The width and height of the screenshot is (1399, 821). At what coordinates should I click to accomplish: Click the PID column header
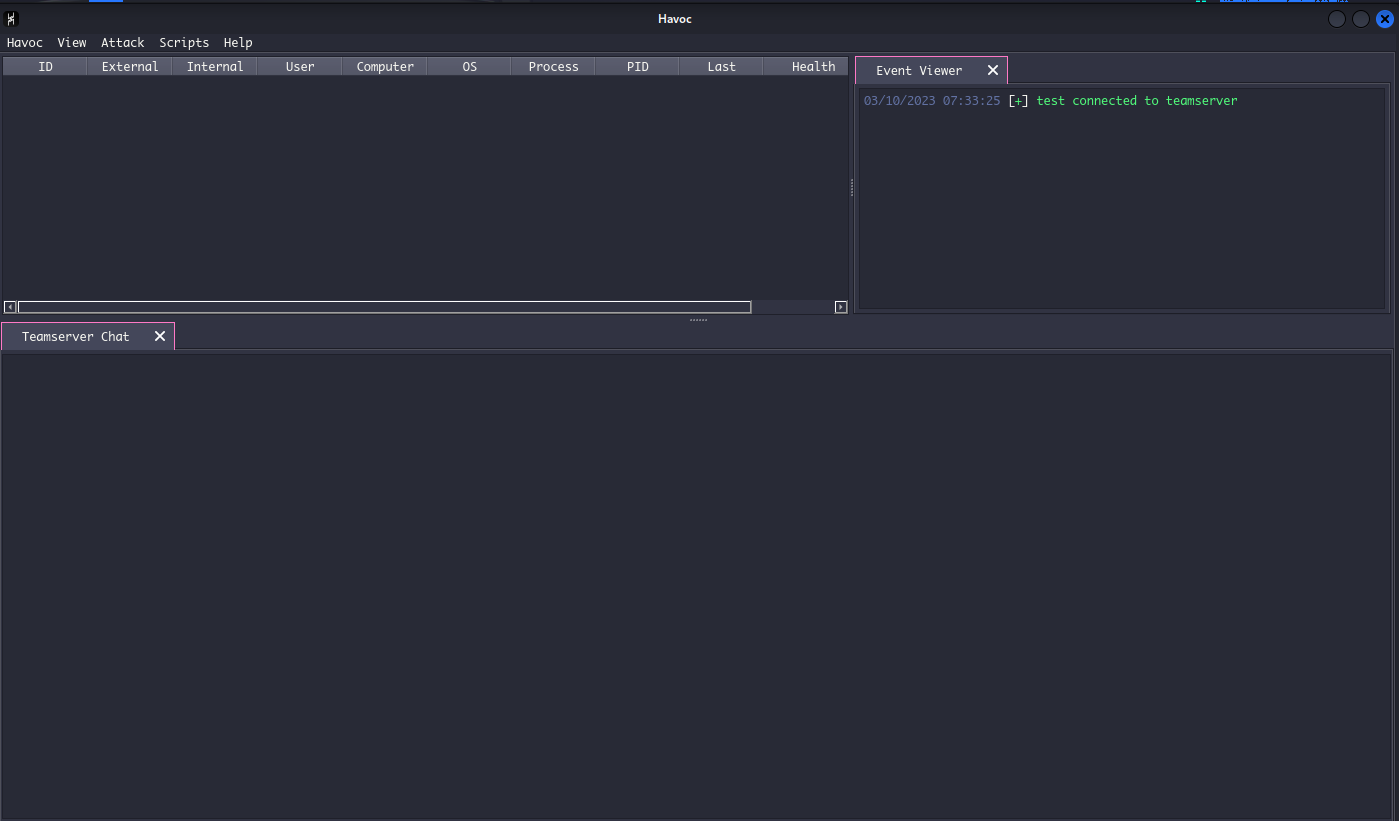pos(637,67)
